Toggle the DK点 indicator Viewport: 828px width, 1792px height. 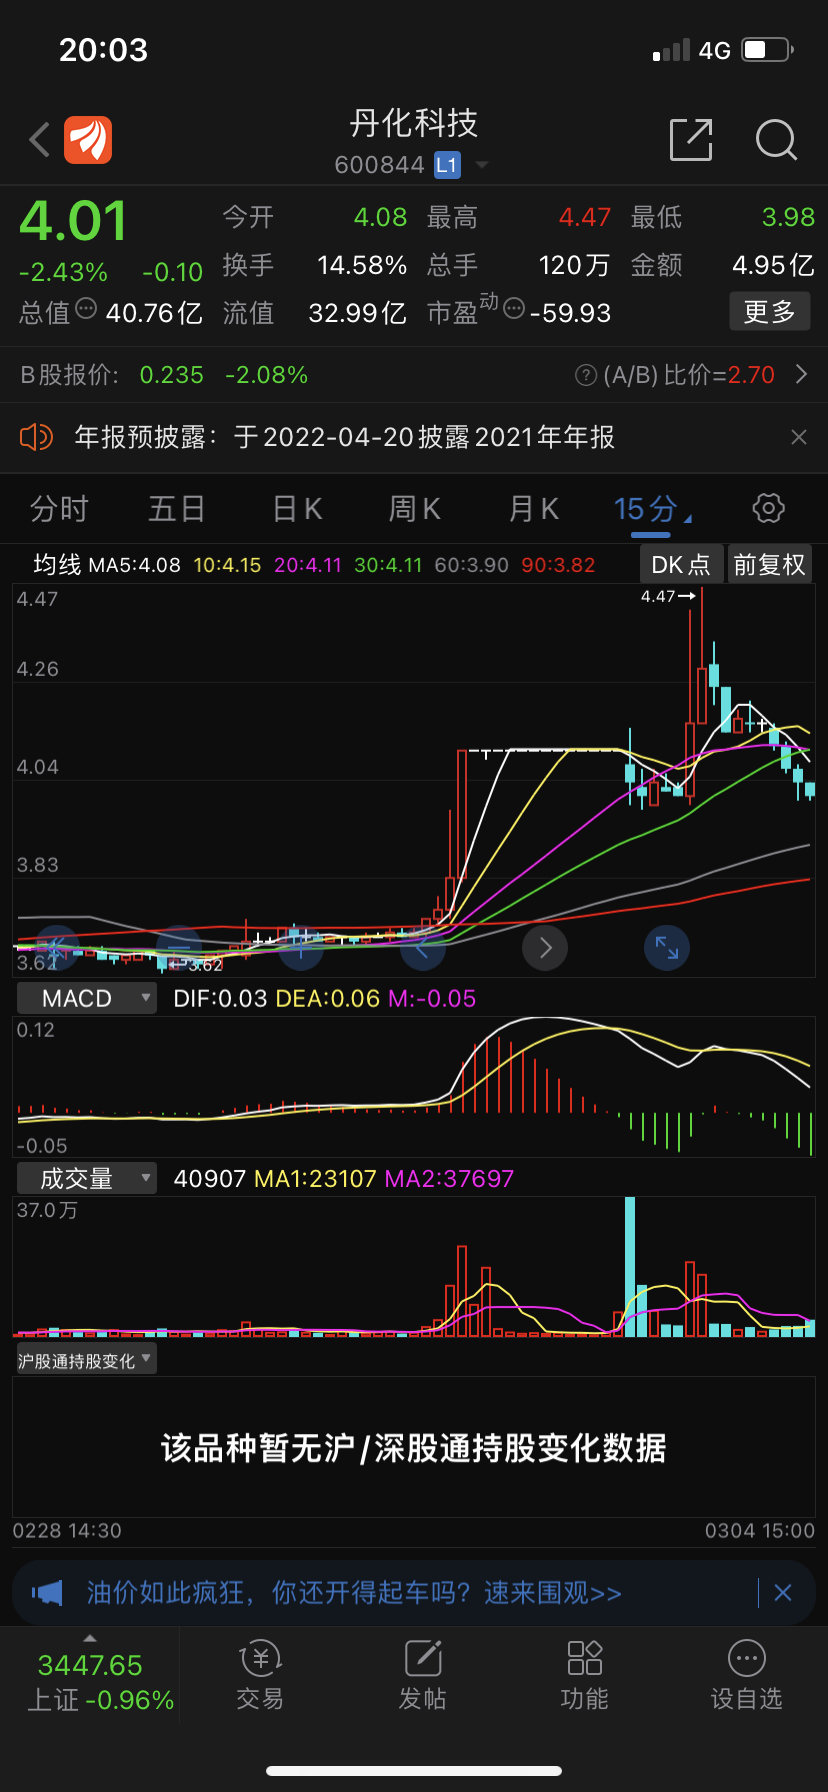680,565
